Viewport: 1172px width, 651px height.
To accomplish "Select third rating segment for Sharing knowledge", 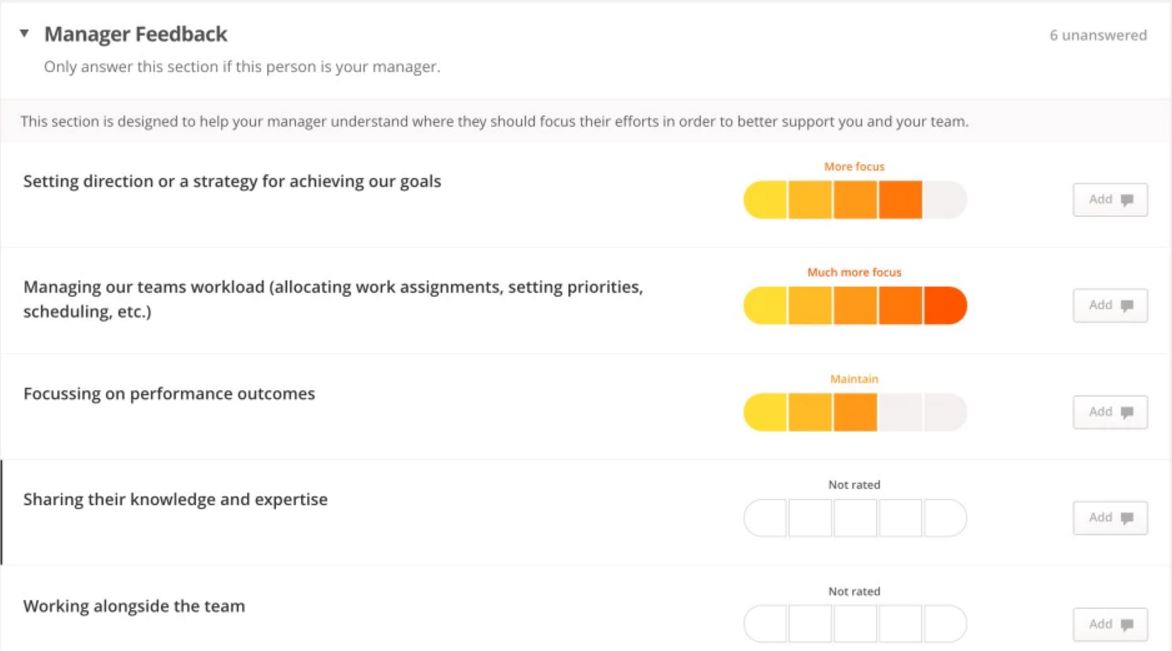I will pyautogui.click(x=855, y=518).
